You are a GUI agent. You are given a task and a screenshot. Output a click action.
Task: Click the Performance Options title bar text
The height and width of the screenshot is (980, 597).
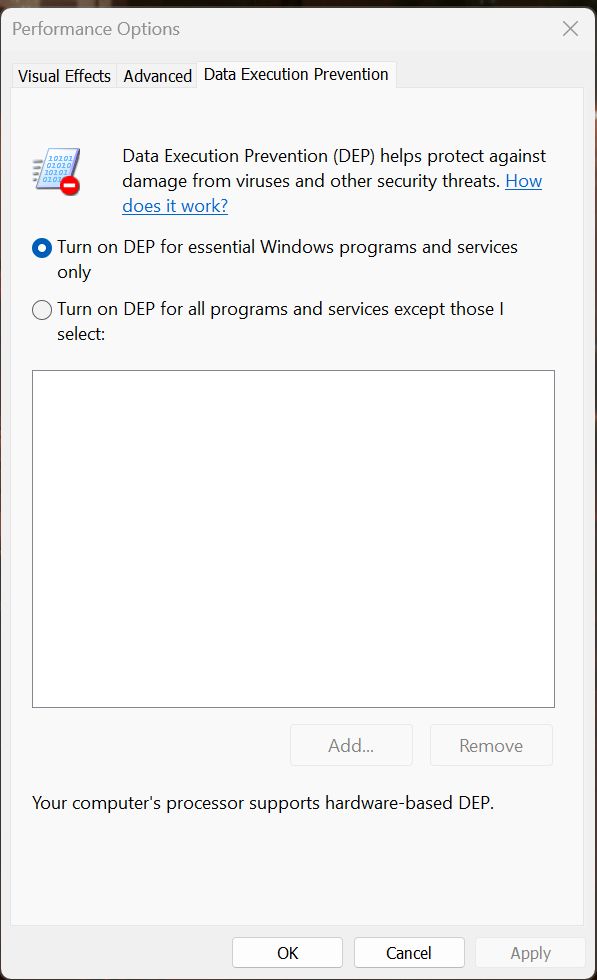click(x=96, y=29)
